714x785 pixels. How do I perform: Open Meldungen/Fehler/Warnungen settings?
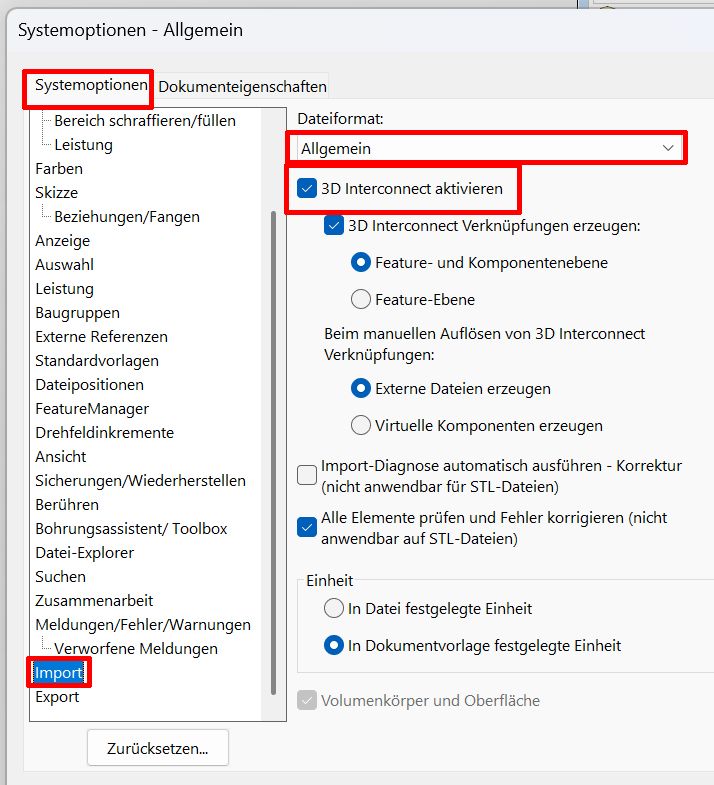[x=143, y=625]
